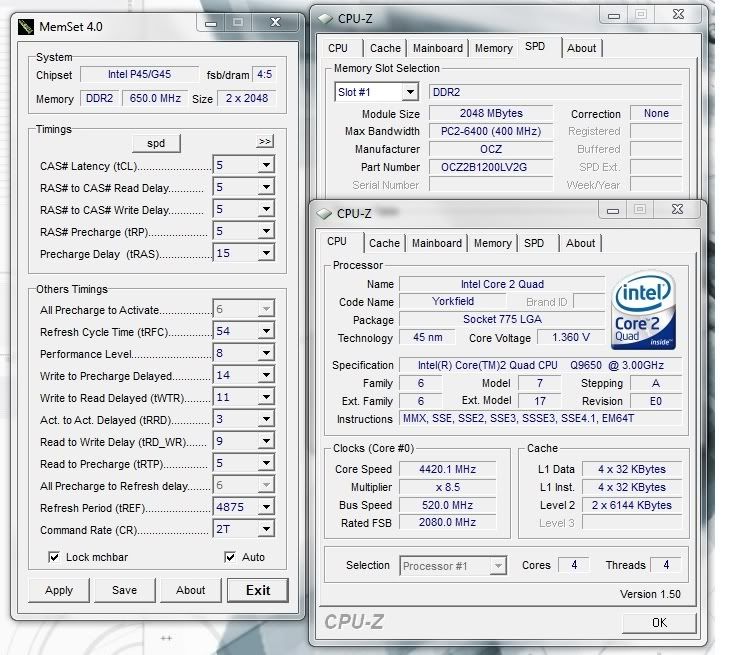Click the CPU-Z title bar icon in front window
This screenshot has width=747, height=655.
click(x=324, y=214)
